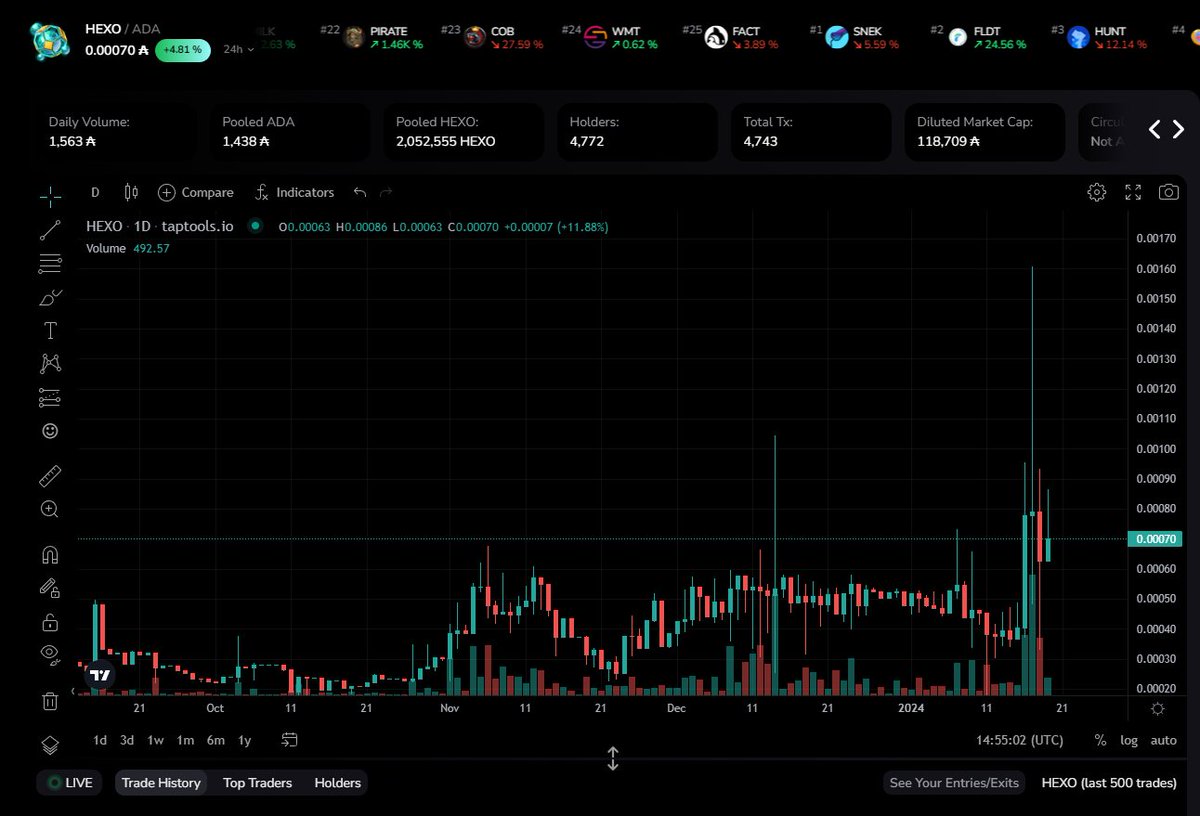Click See Your Entries/Exits button
Image resolution: width=1200 pixels, height=816 pixels.
[x=954, y=783]
